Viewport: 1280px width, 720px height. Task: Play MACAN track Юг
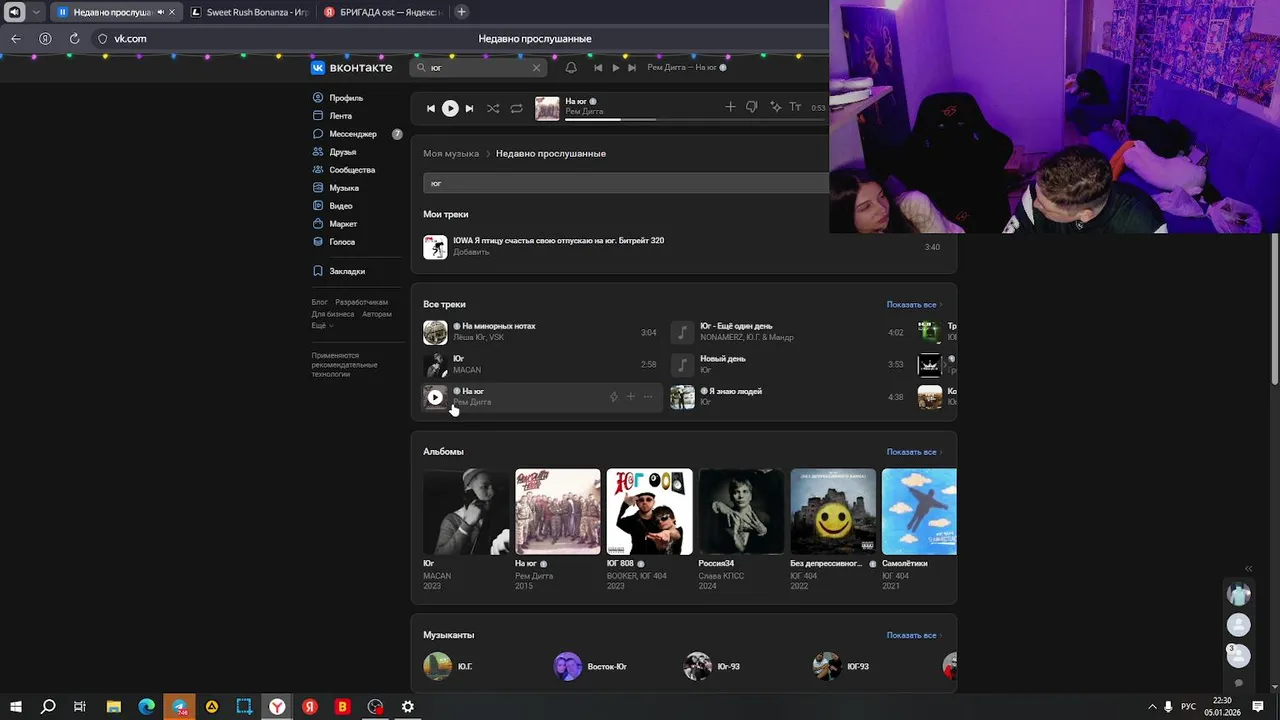[435, 365]
